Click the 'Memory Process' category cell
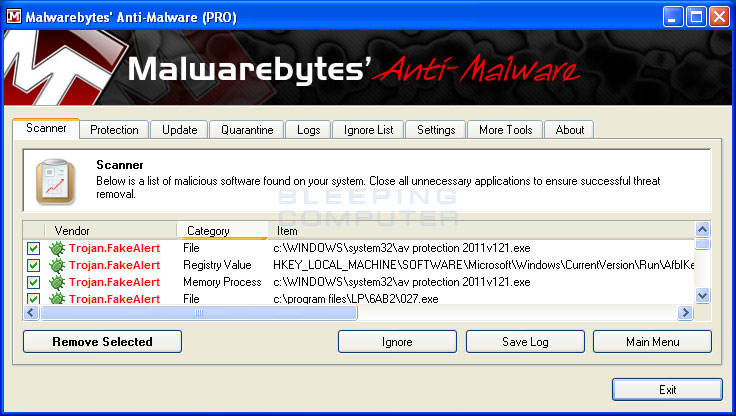The height and width of the screenshot is (416, 736). pyautogui.click(x=222, y=282)
